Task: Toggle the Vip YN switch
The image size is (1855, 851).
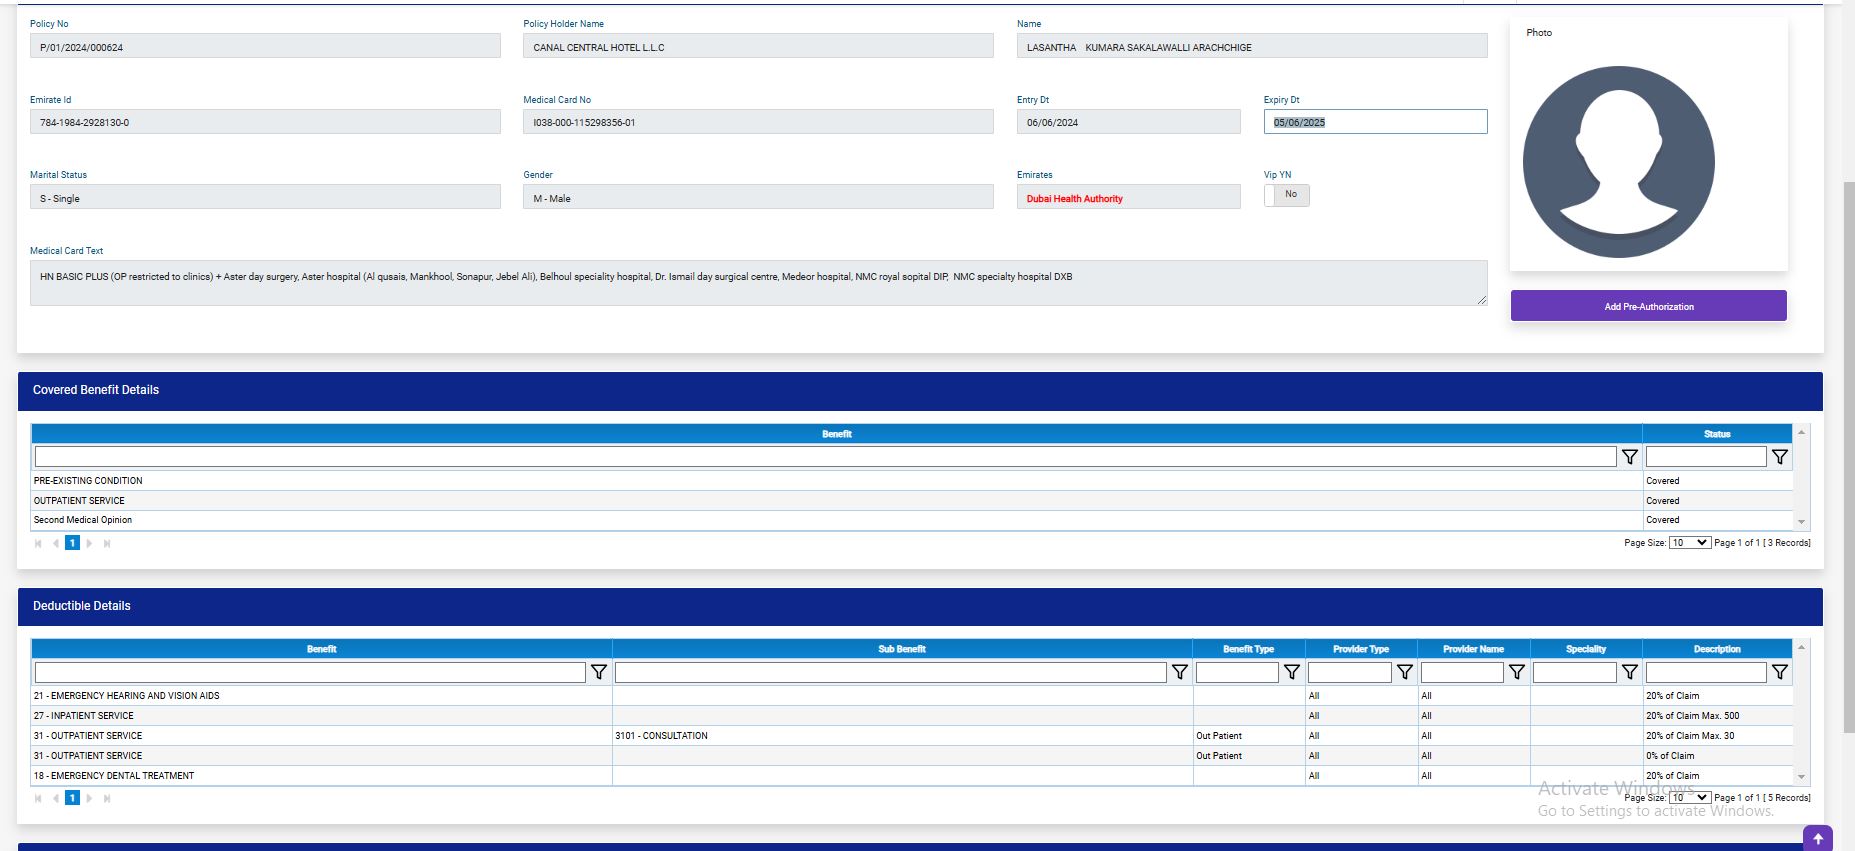Action: [x=1286, y=195]
